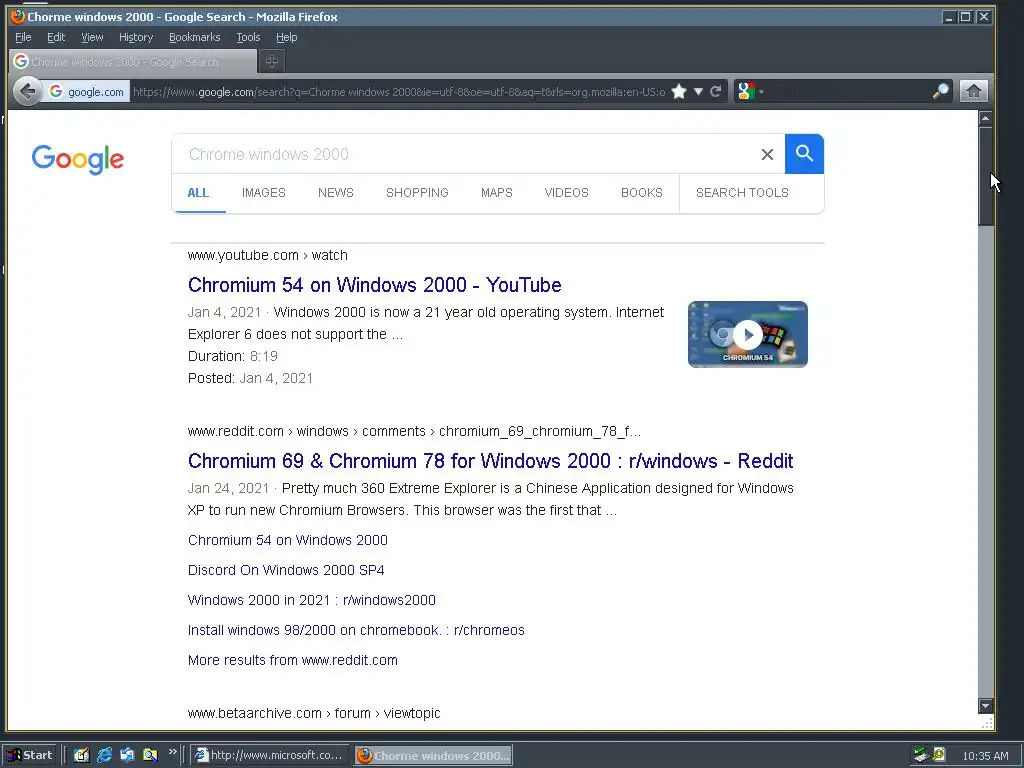Expand SEARCH TOOLS options
This screenshot has width=1024, height=768.
coord(743,193)
